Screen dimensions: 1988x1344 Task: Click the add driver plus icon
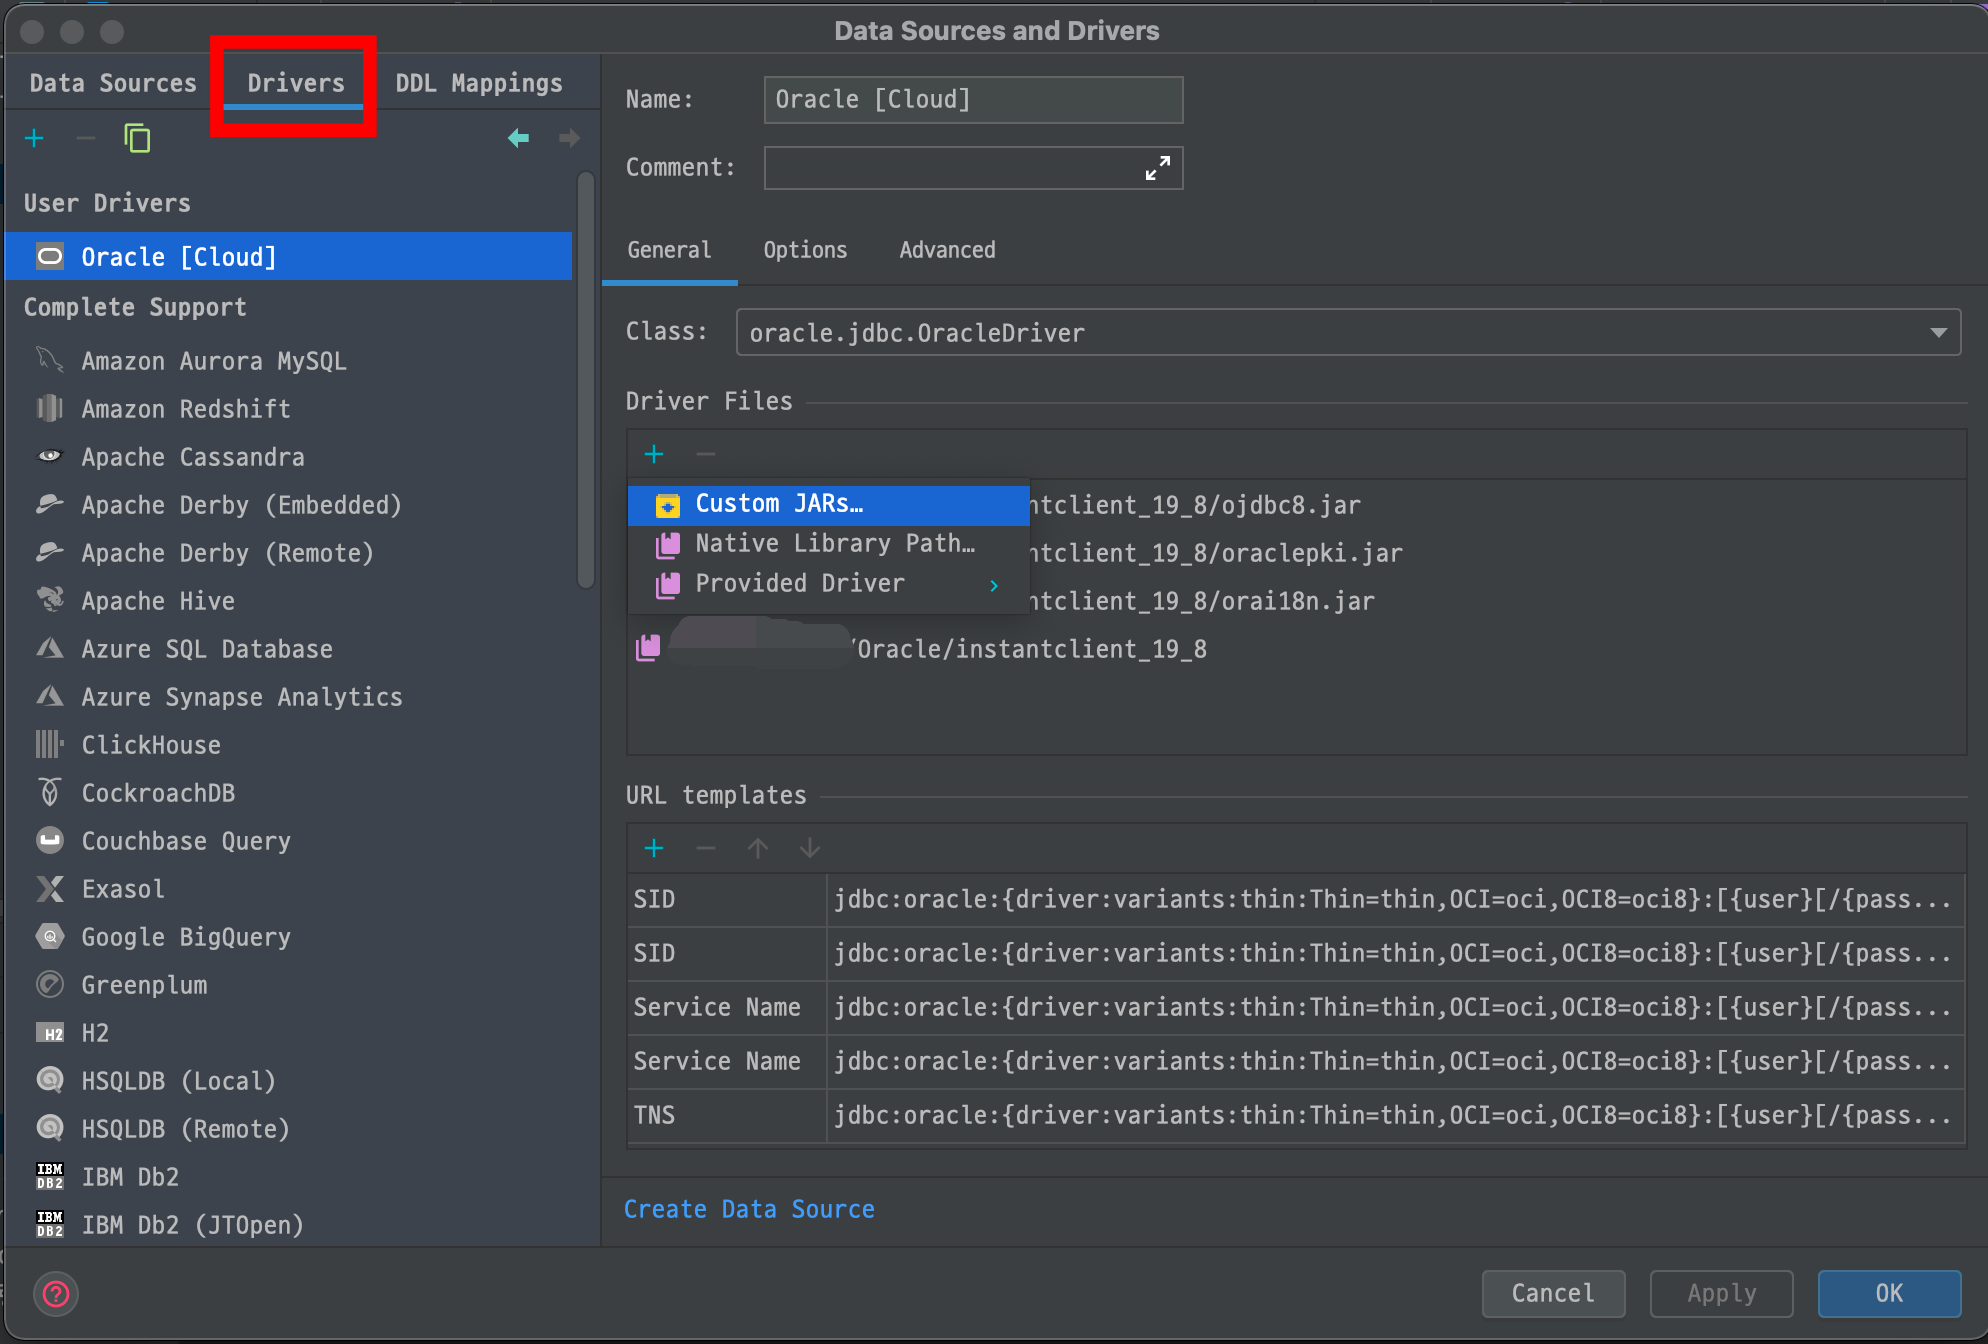34,138
